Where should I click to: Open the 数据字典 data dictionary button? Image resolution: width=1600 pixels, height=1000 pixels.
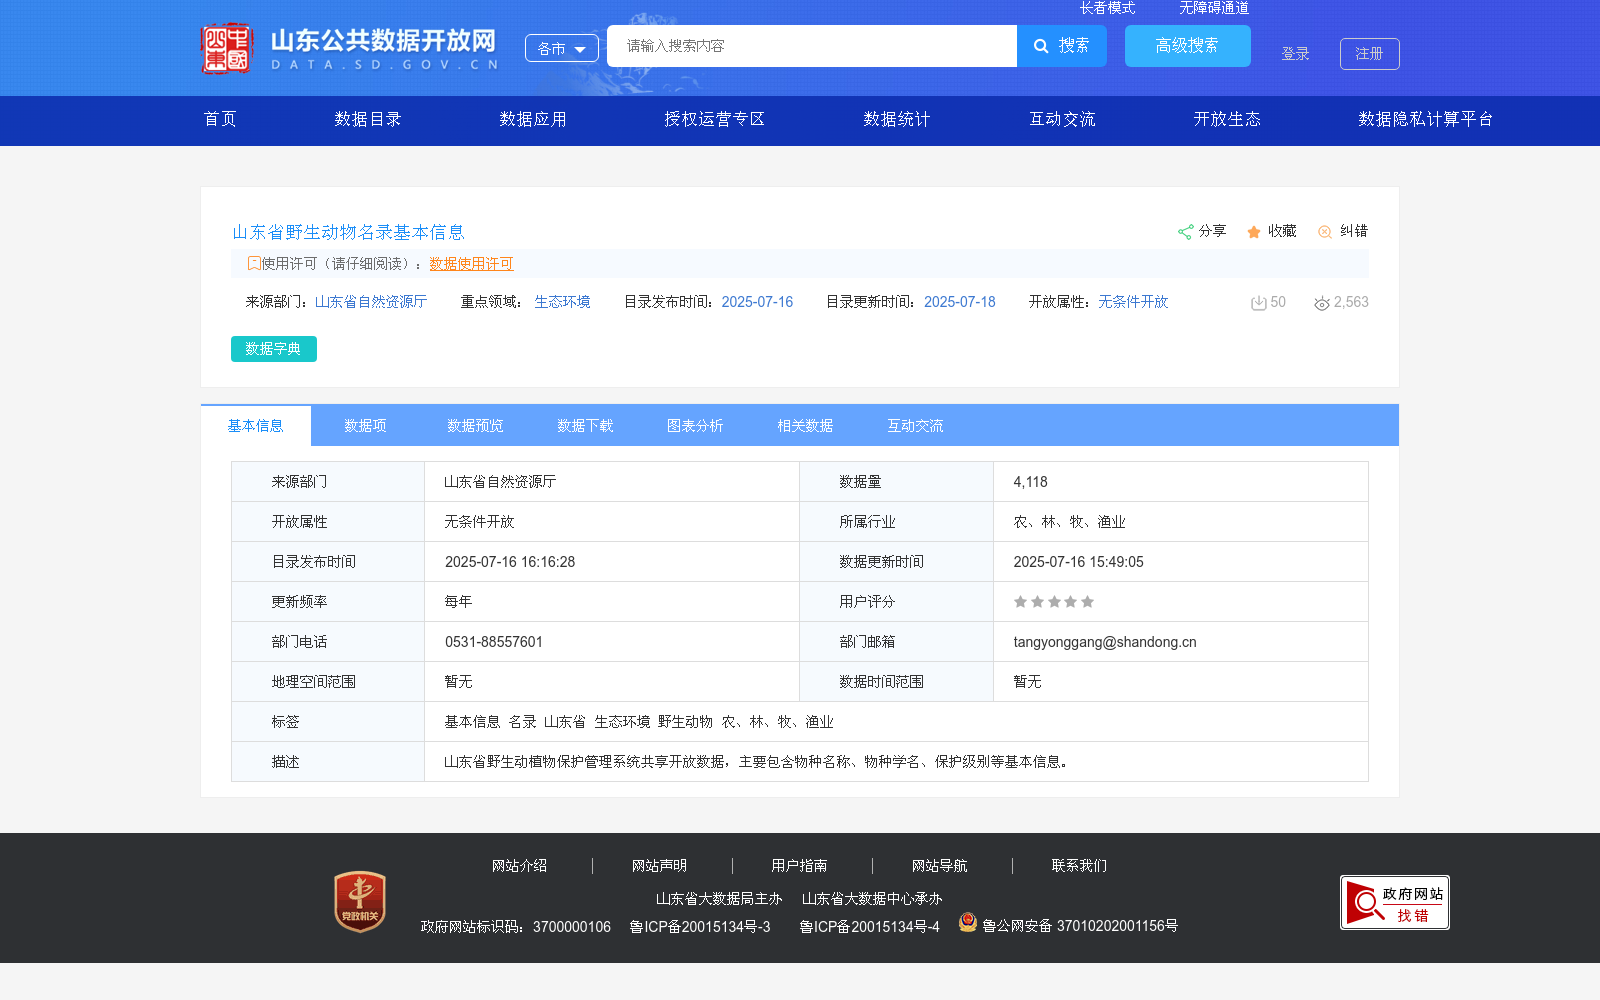pyautogui.click(x=274, y=349)
